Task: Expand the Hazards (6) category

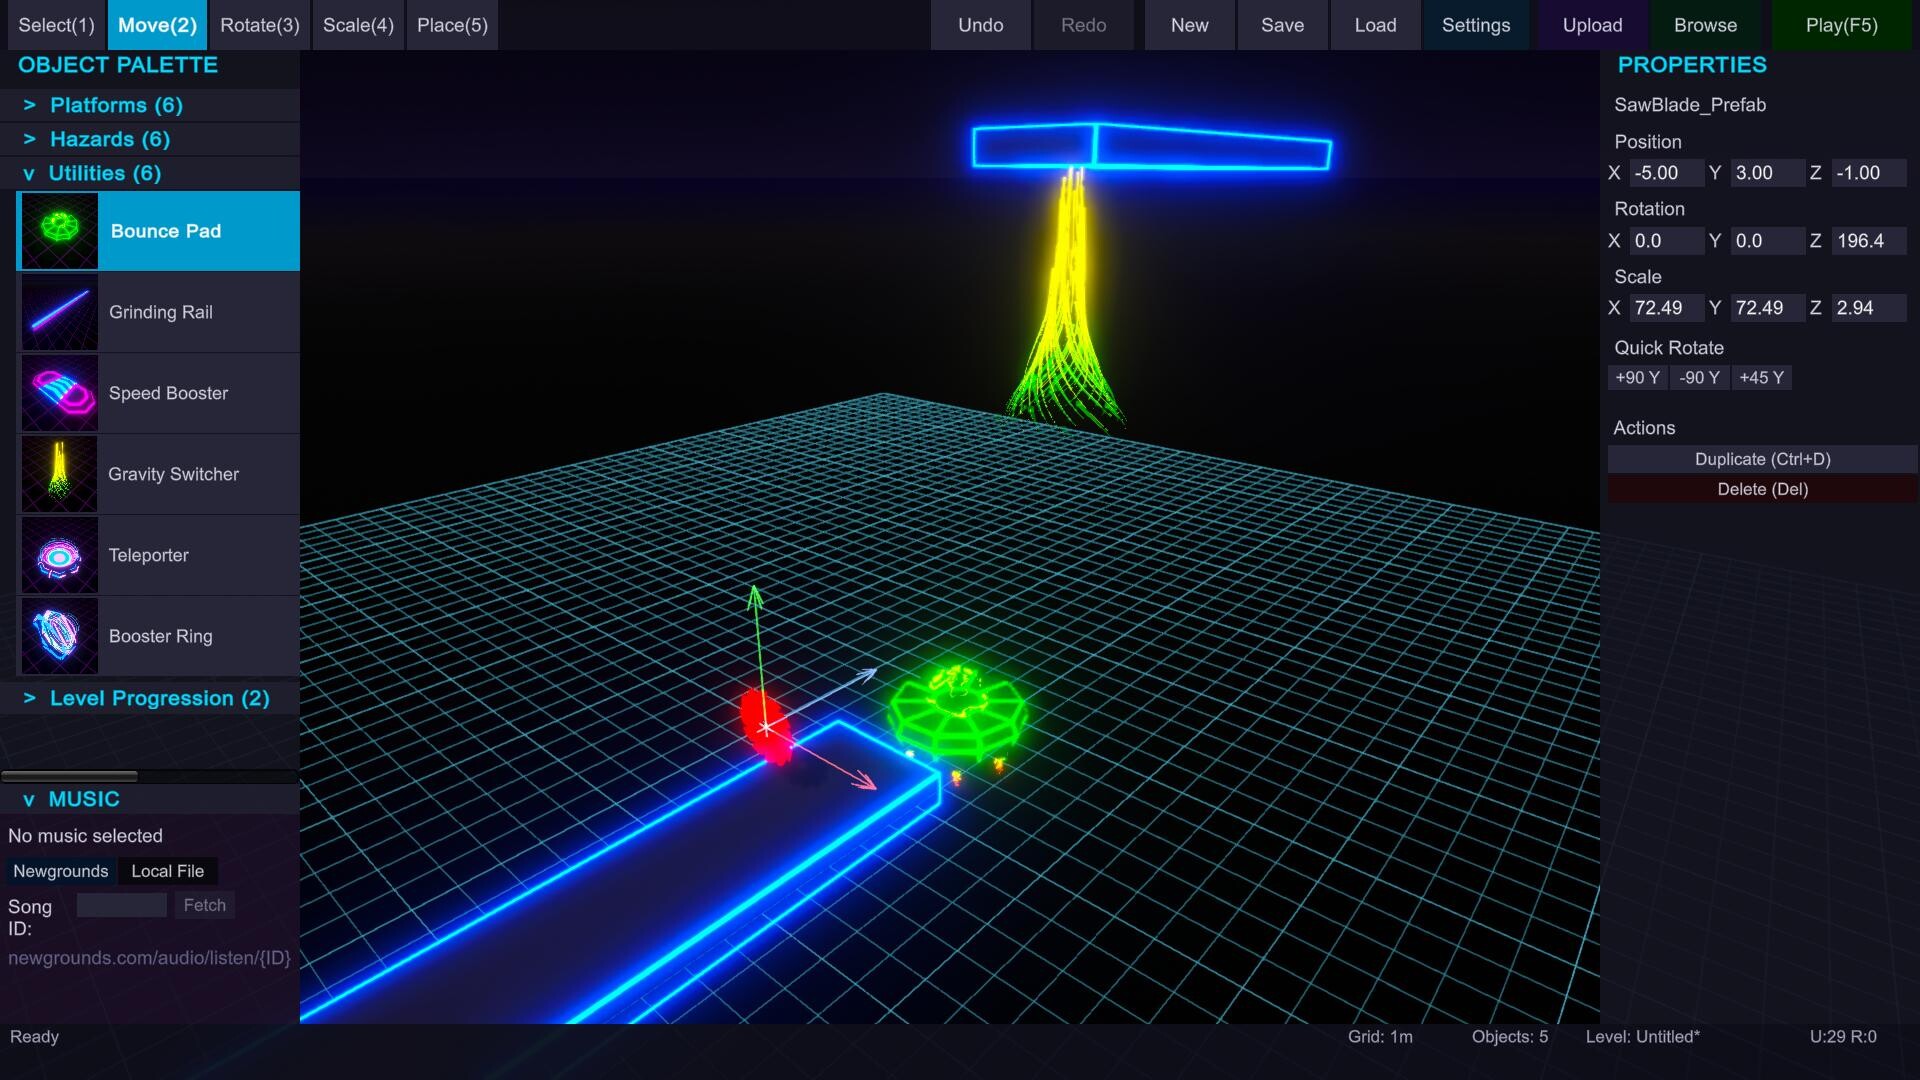Action: coord(110,139)
